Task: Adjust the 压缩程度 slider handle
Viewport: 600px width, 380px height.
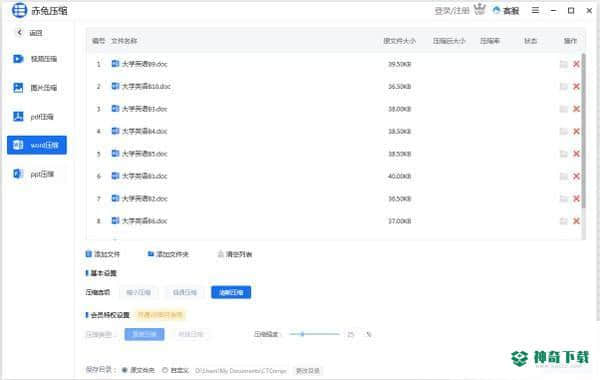Action: [302, 334]
